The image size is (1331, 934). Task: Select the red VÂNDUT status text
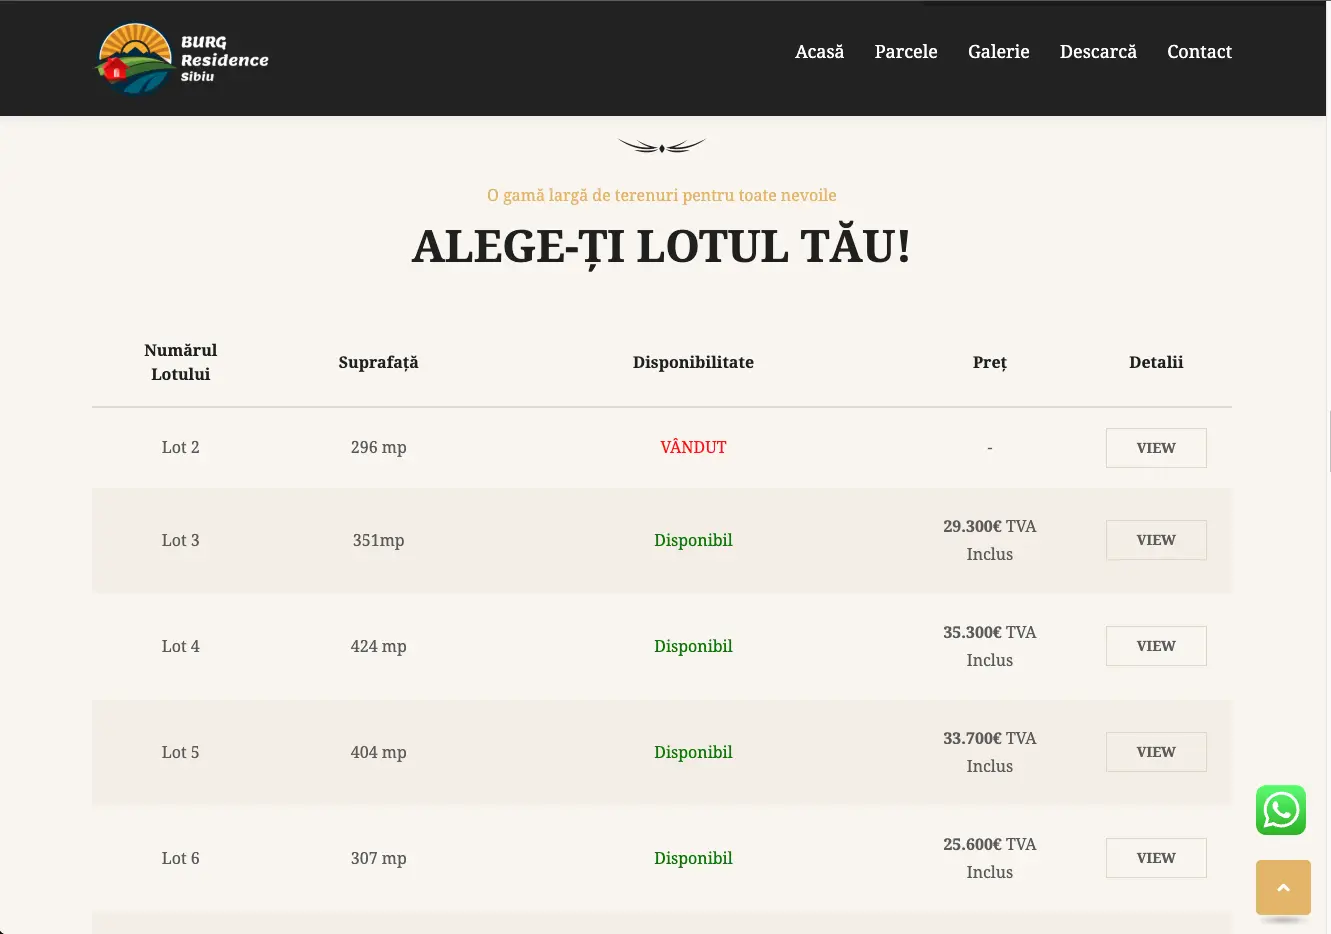tap(693, 448)
